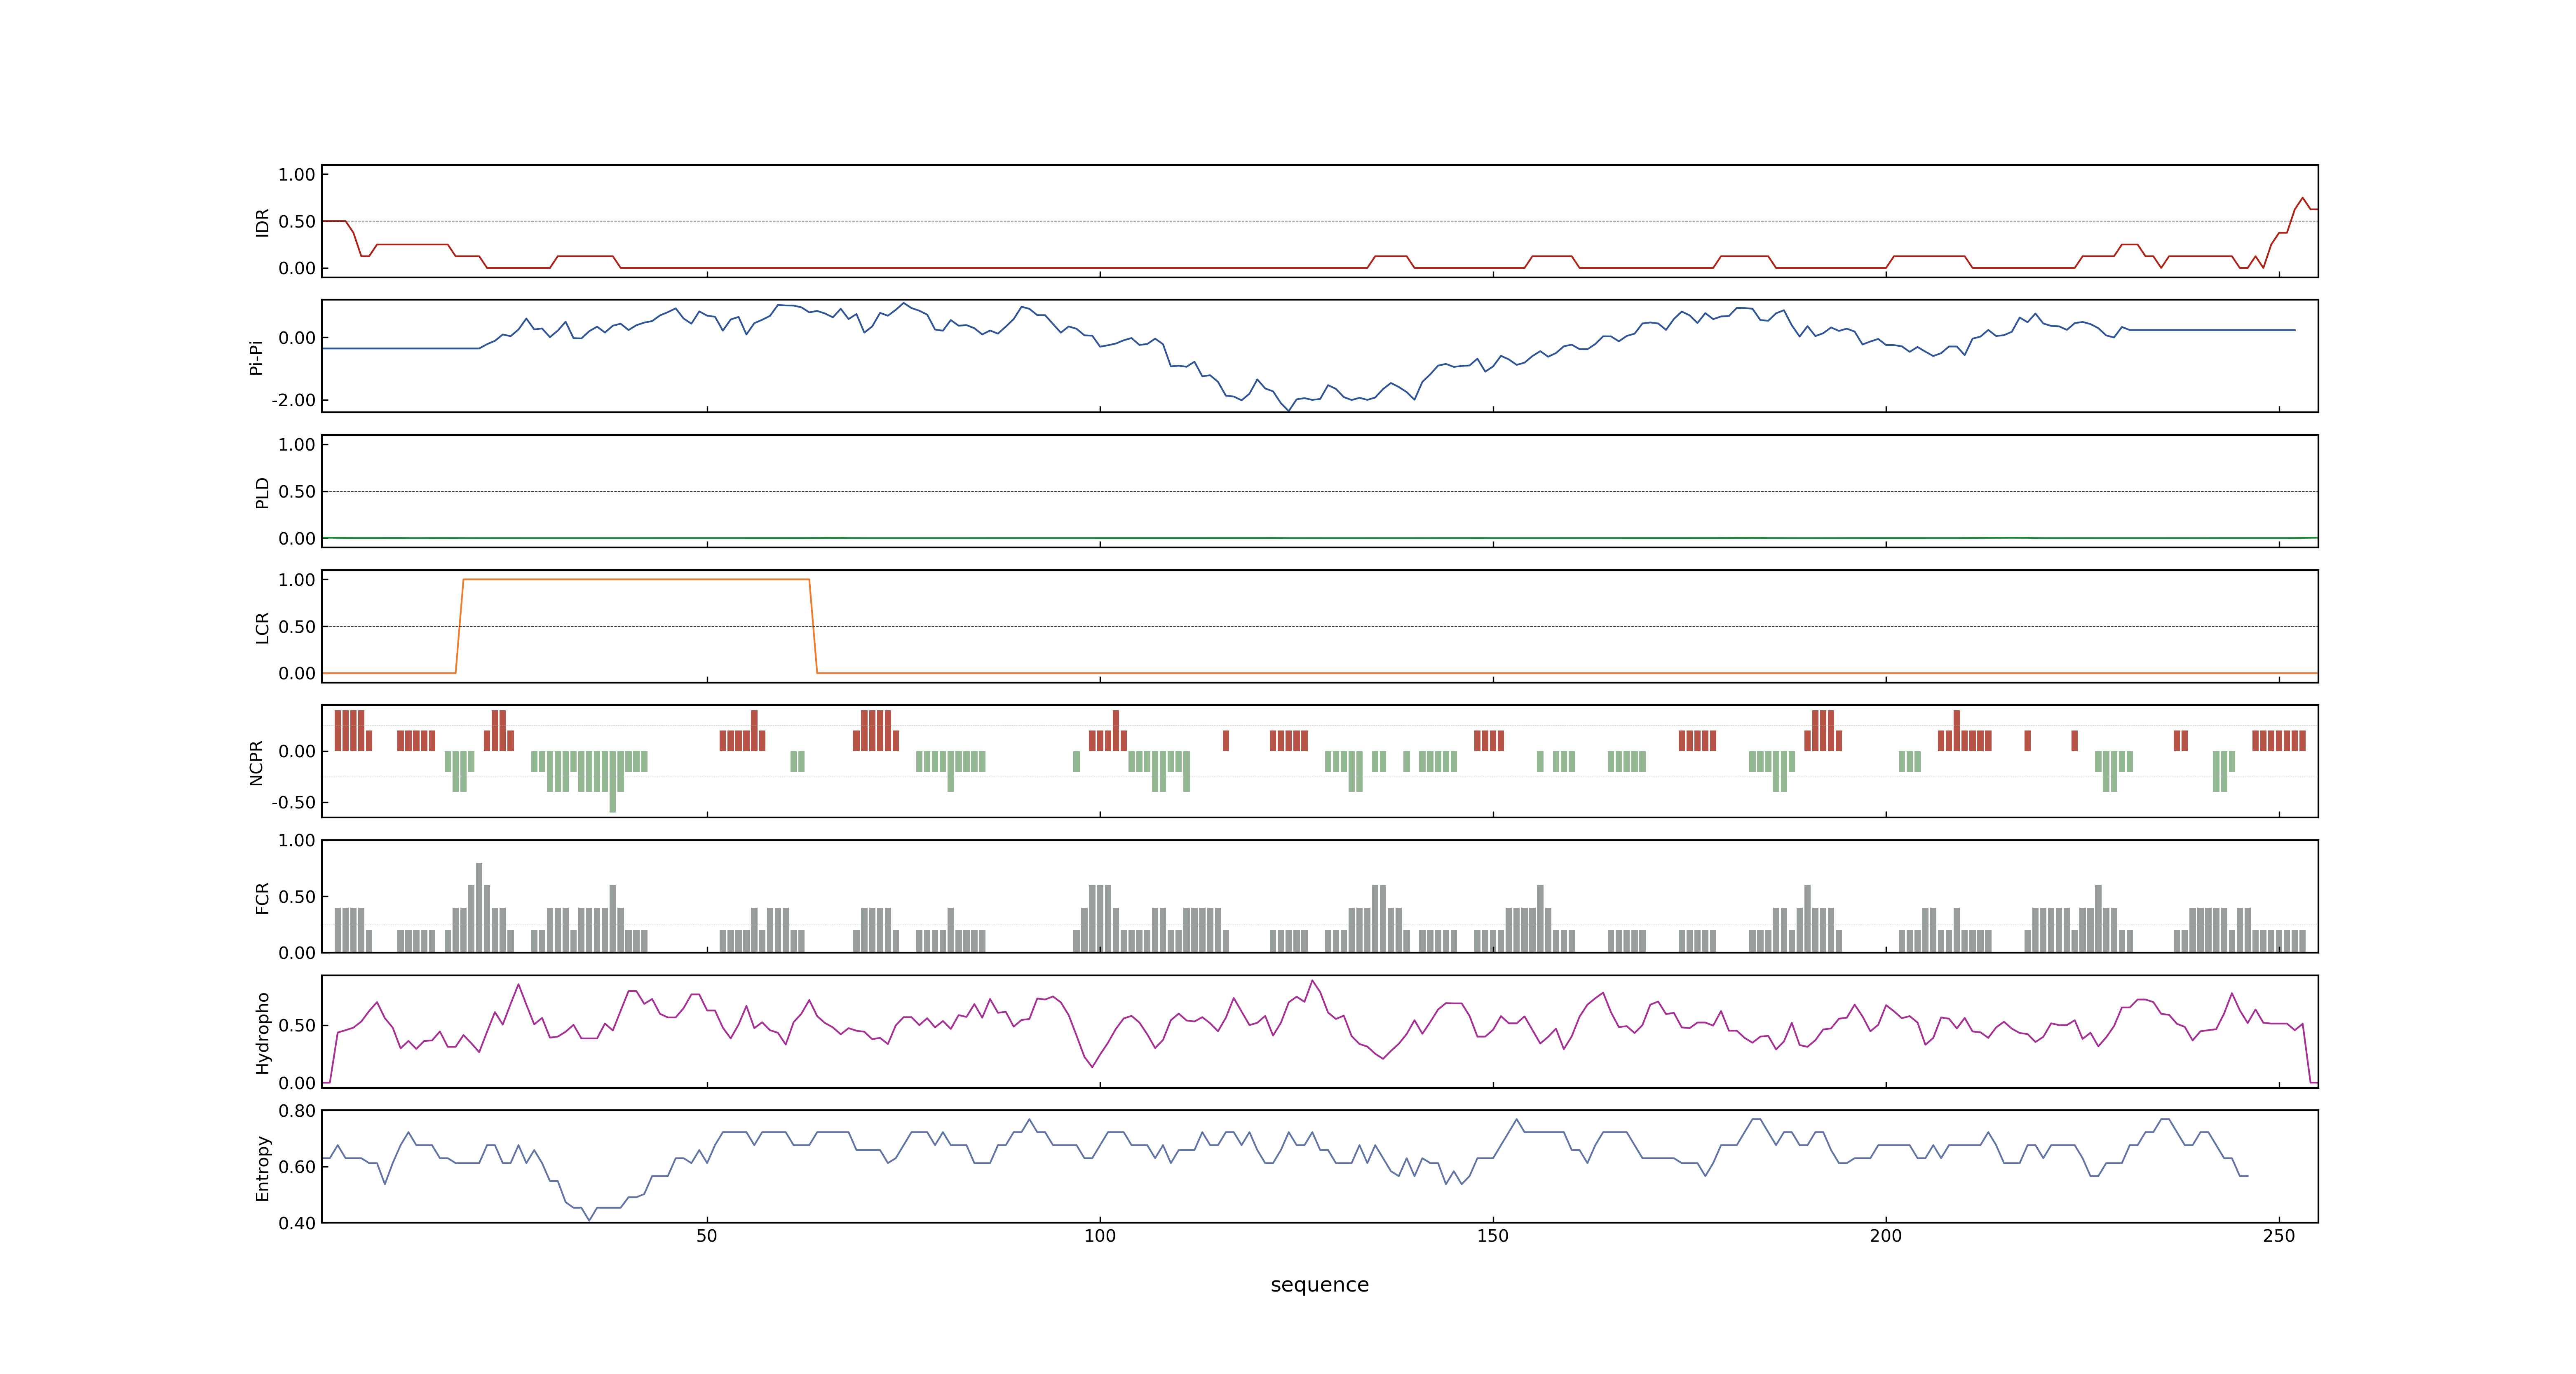Click the x-axis tick label 150

coord(1493,1236)
